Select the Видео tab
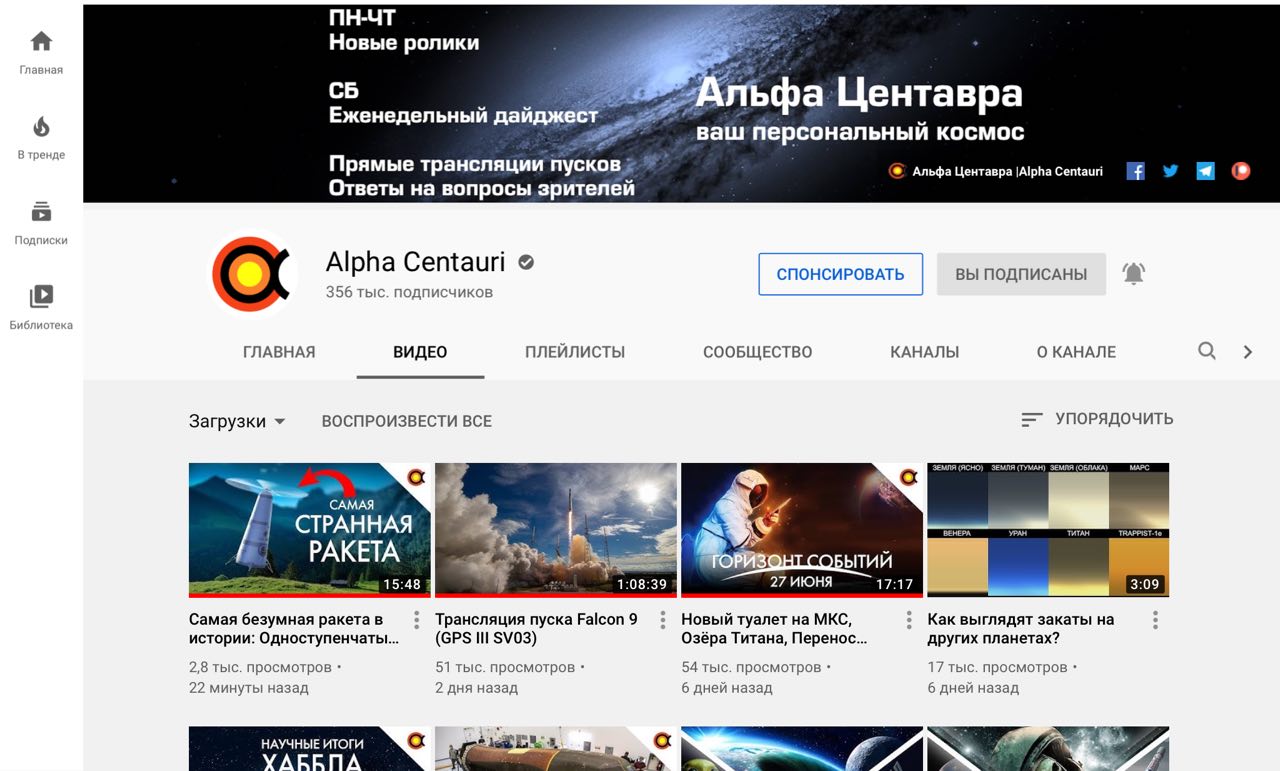 [x=420, y=352]
